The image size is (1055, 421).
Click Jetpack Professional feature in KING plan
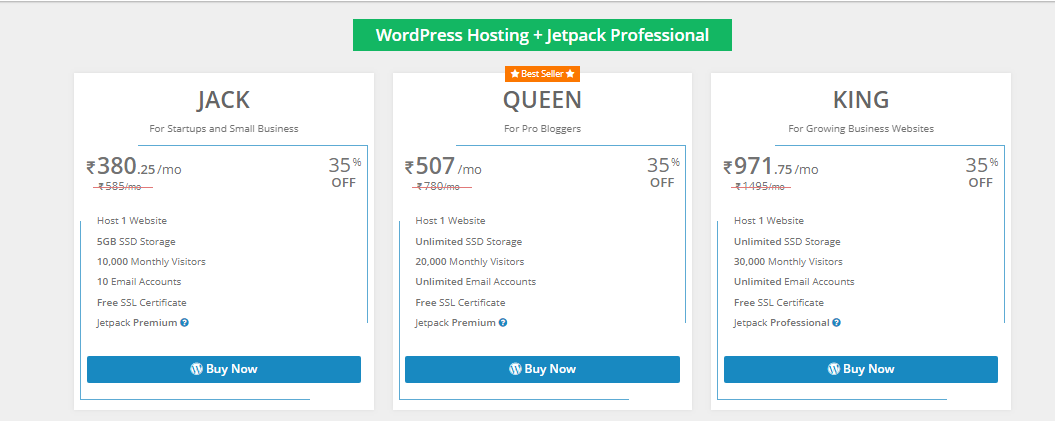click(782, 323)
